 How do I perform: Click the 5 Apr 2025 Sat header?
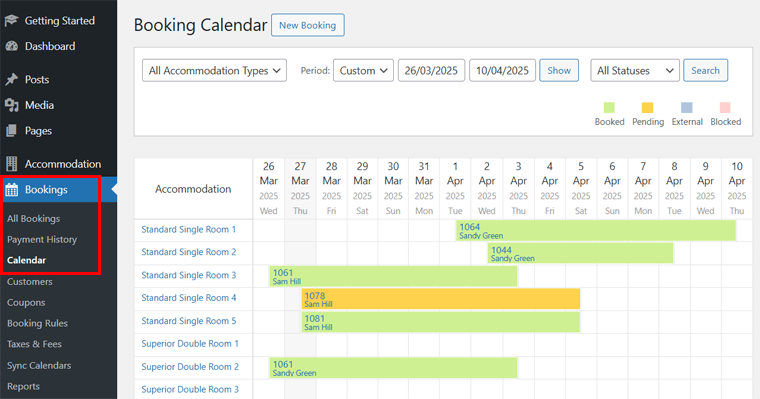click(581, 188)
